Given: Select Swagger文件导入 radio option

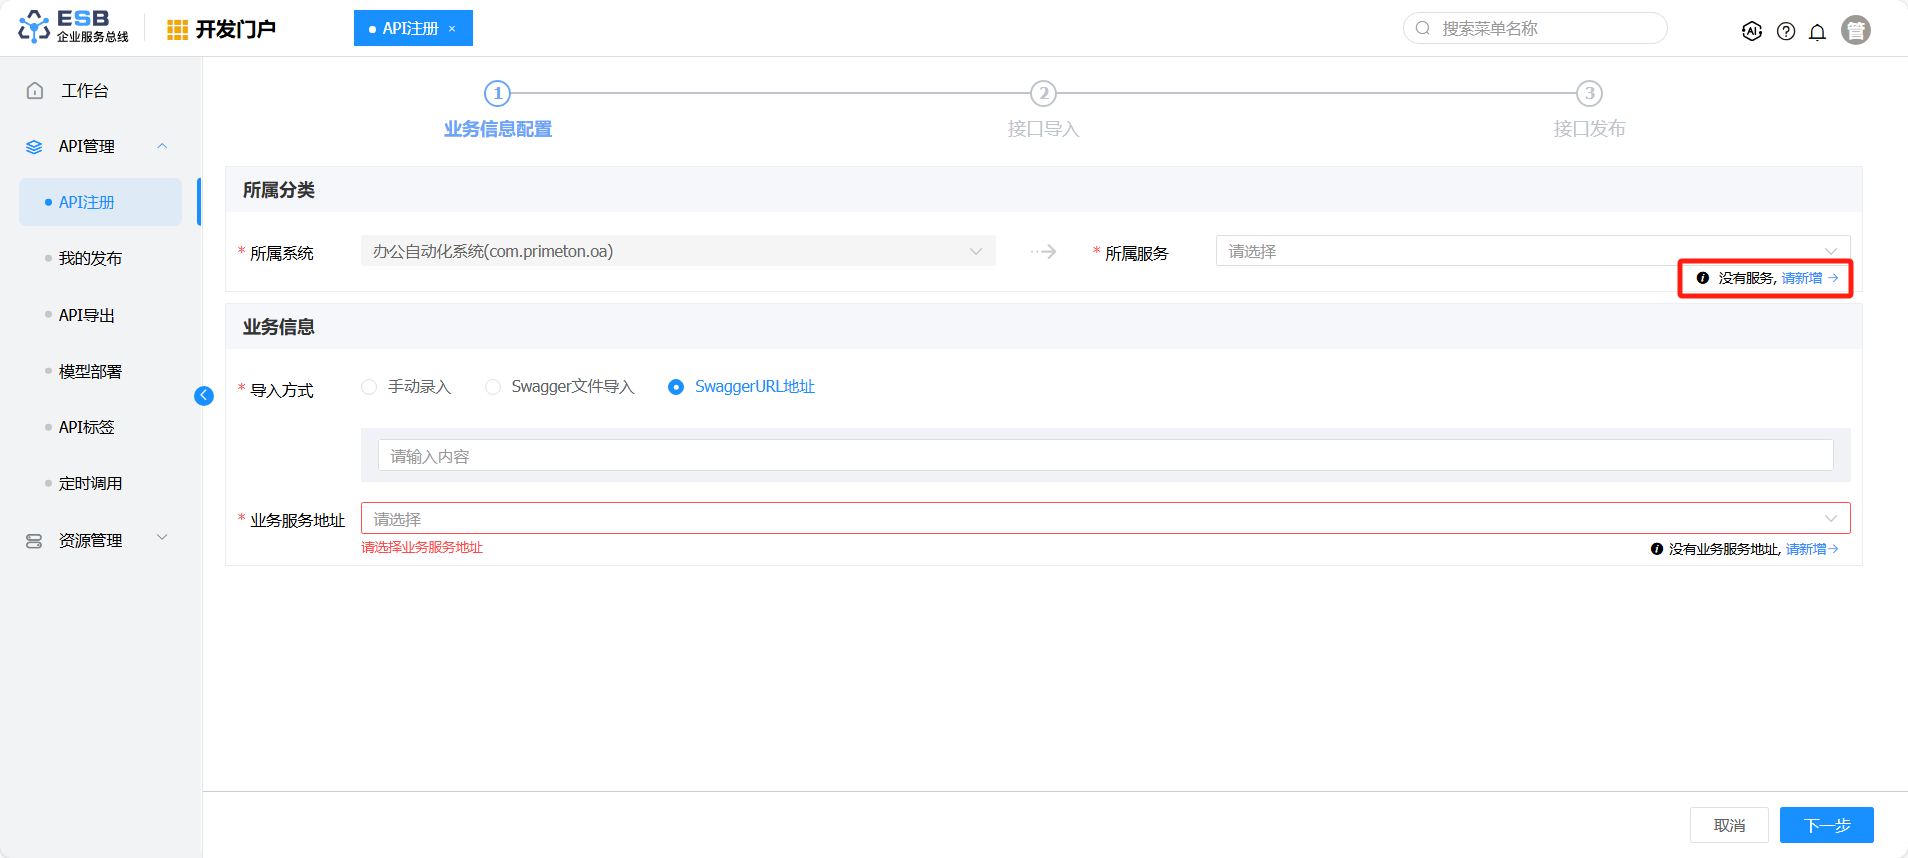Looking at the screenshot, I should (x=493, y=387).
